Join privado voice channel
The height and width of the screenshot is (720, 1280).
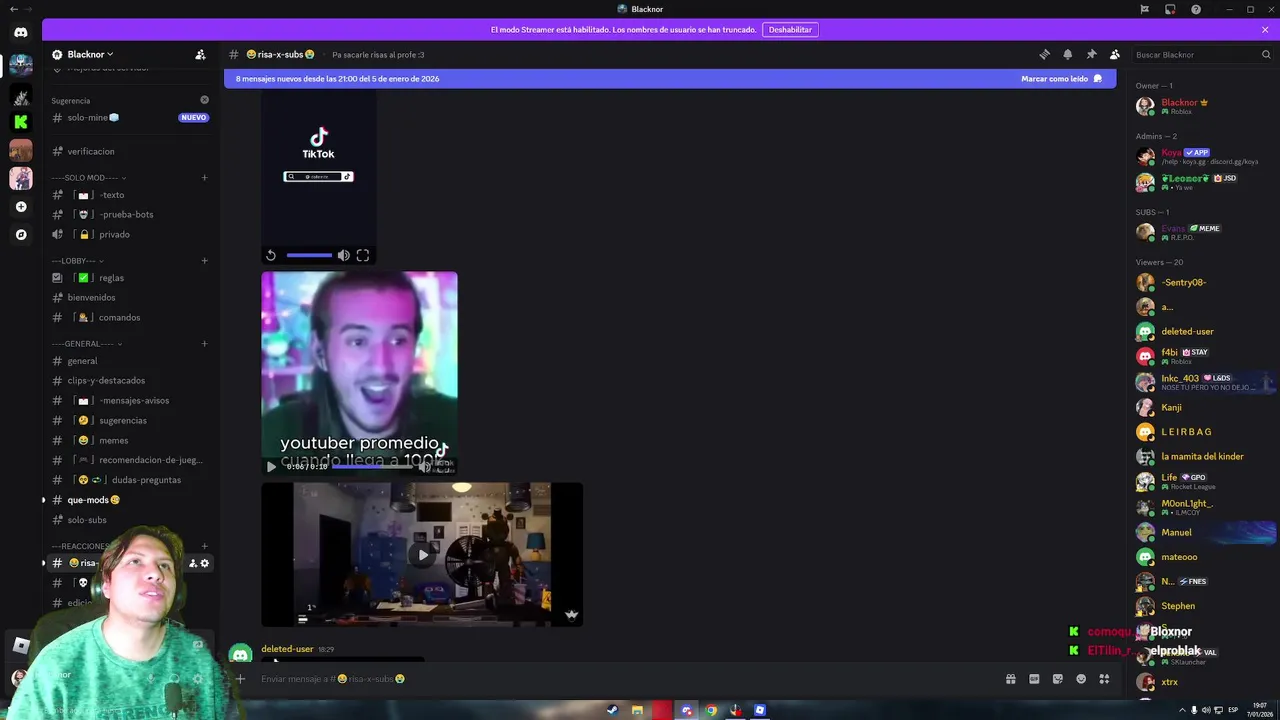[x=130, y=234]
